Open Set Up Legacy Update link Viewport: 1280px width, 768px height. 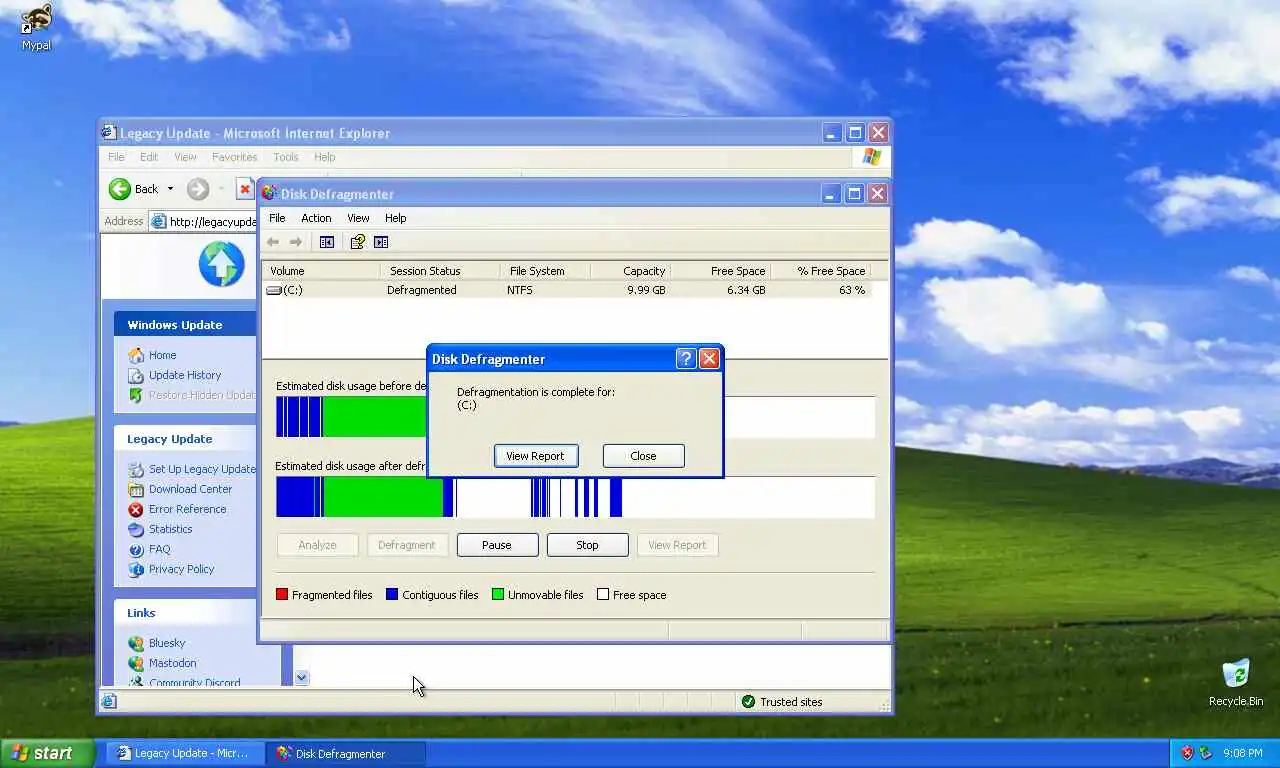202,469
